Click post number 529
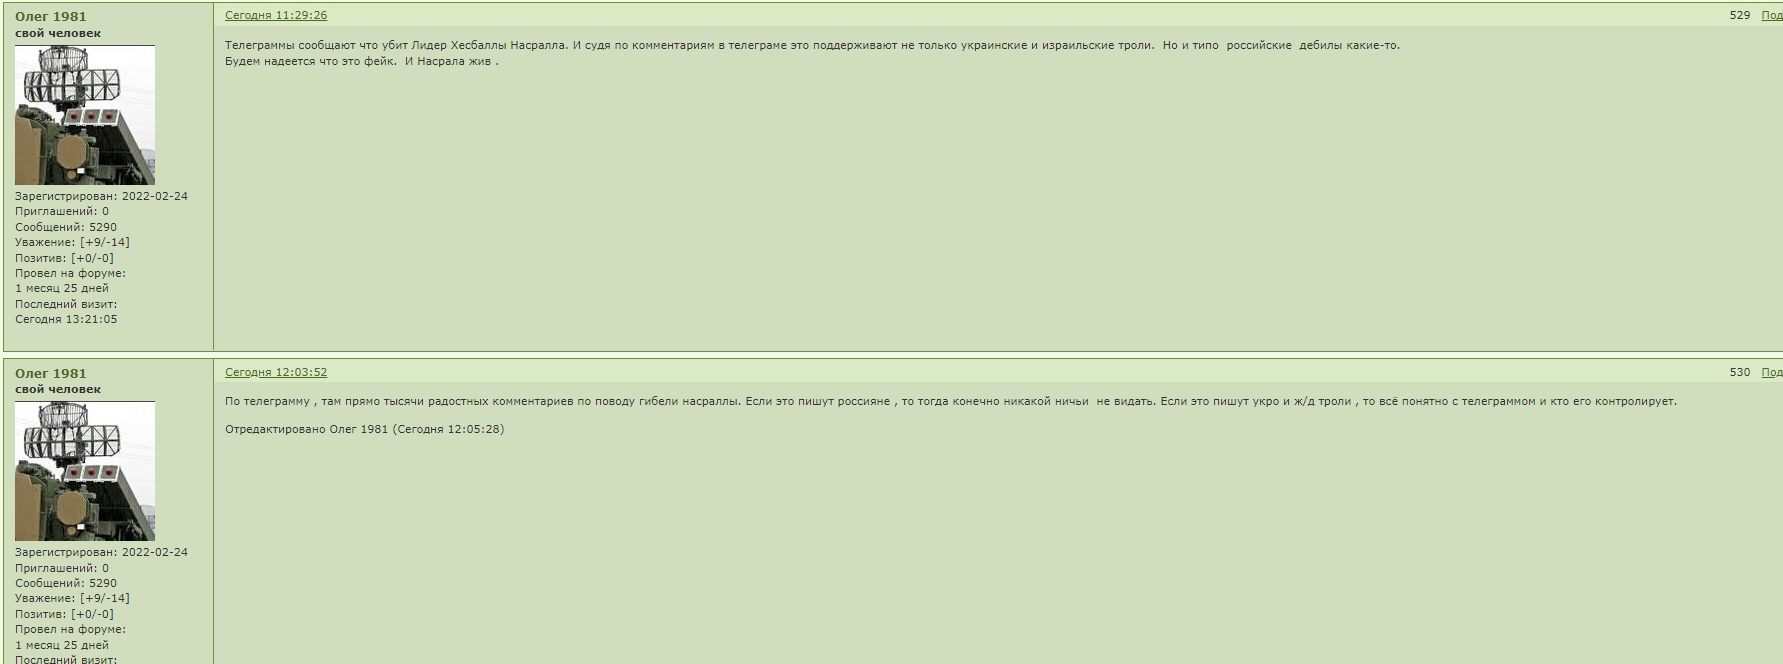Image resolution: width=1783 pixels, height=664 pixels. pos(1740,16)
